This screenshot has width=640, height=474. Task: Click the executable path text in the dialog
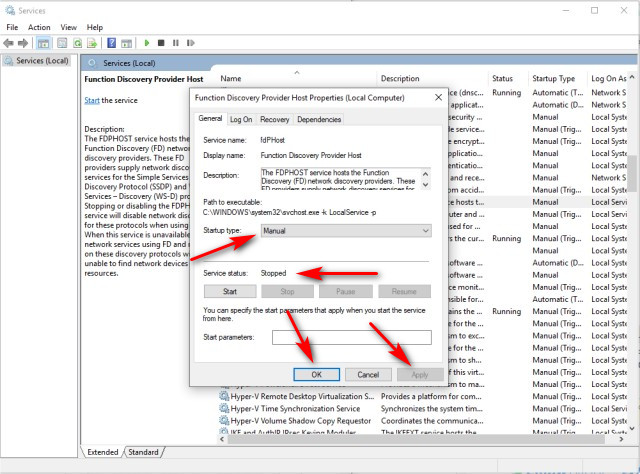pos(289,212)
